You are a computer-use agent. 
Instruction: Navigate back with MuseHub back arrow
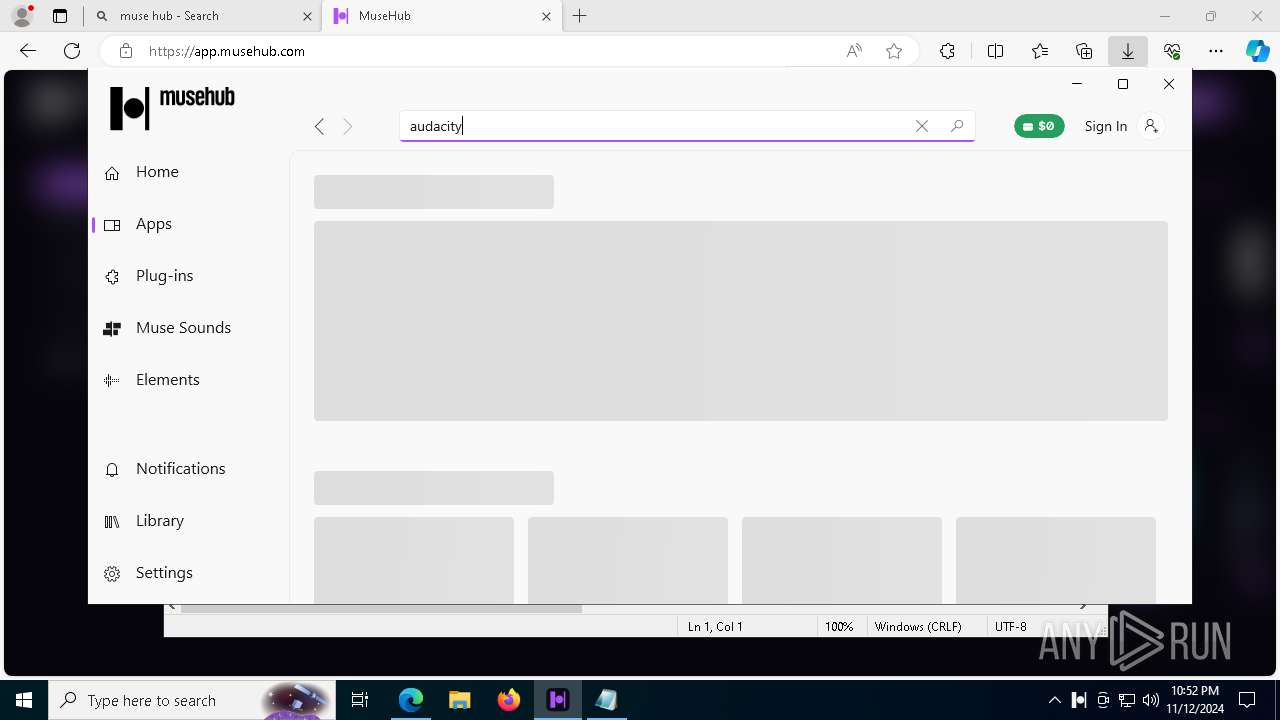[319, 126]
